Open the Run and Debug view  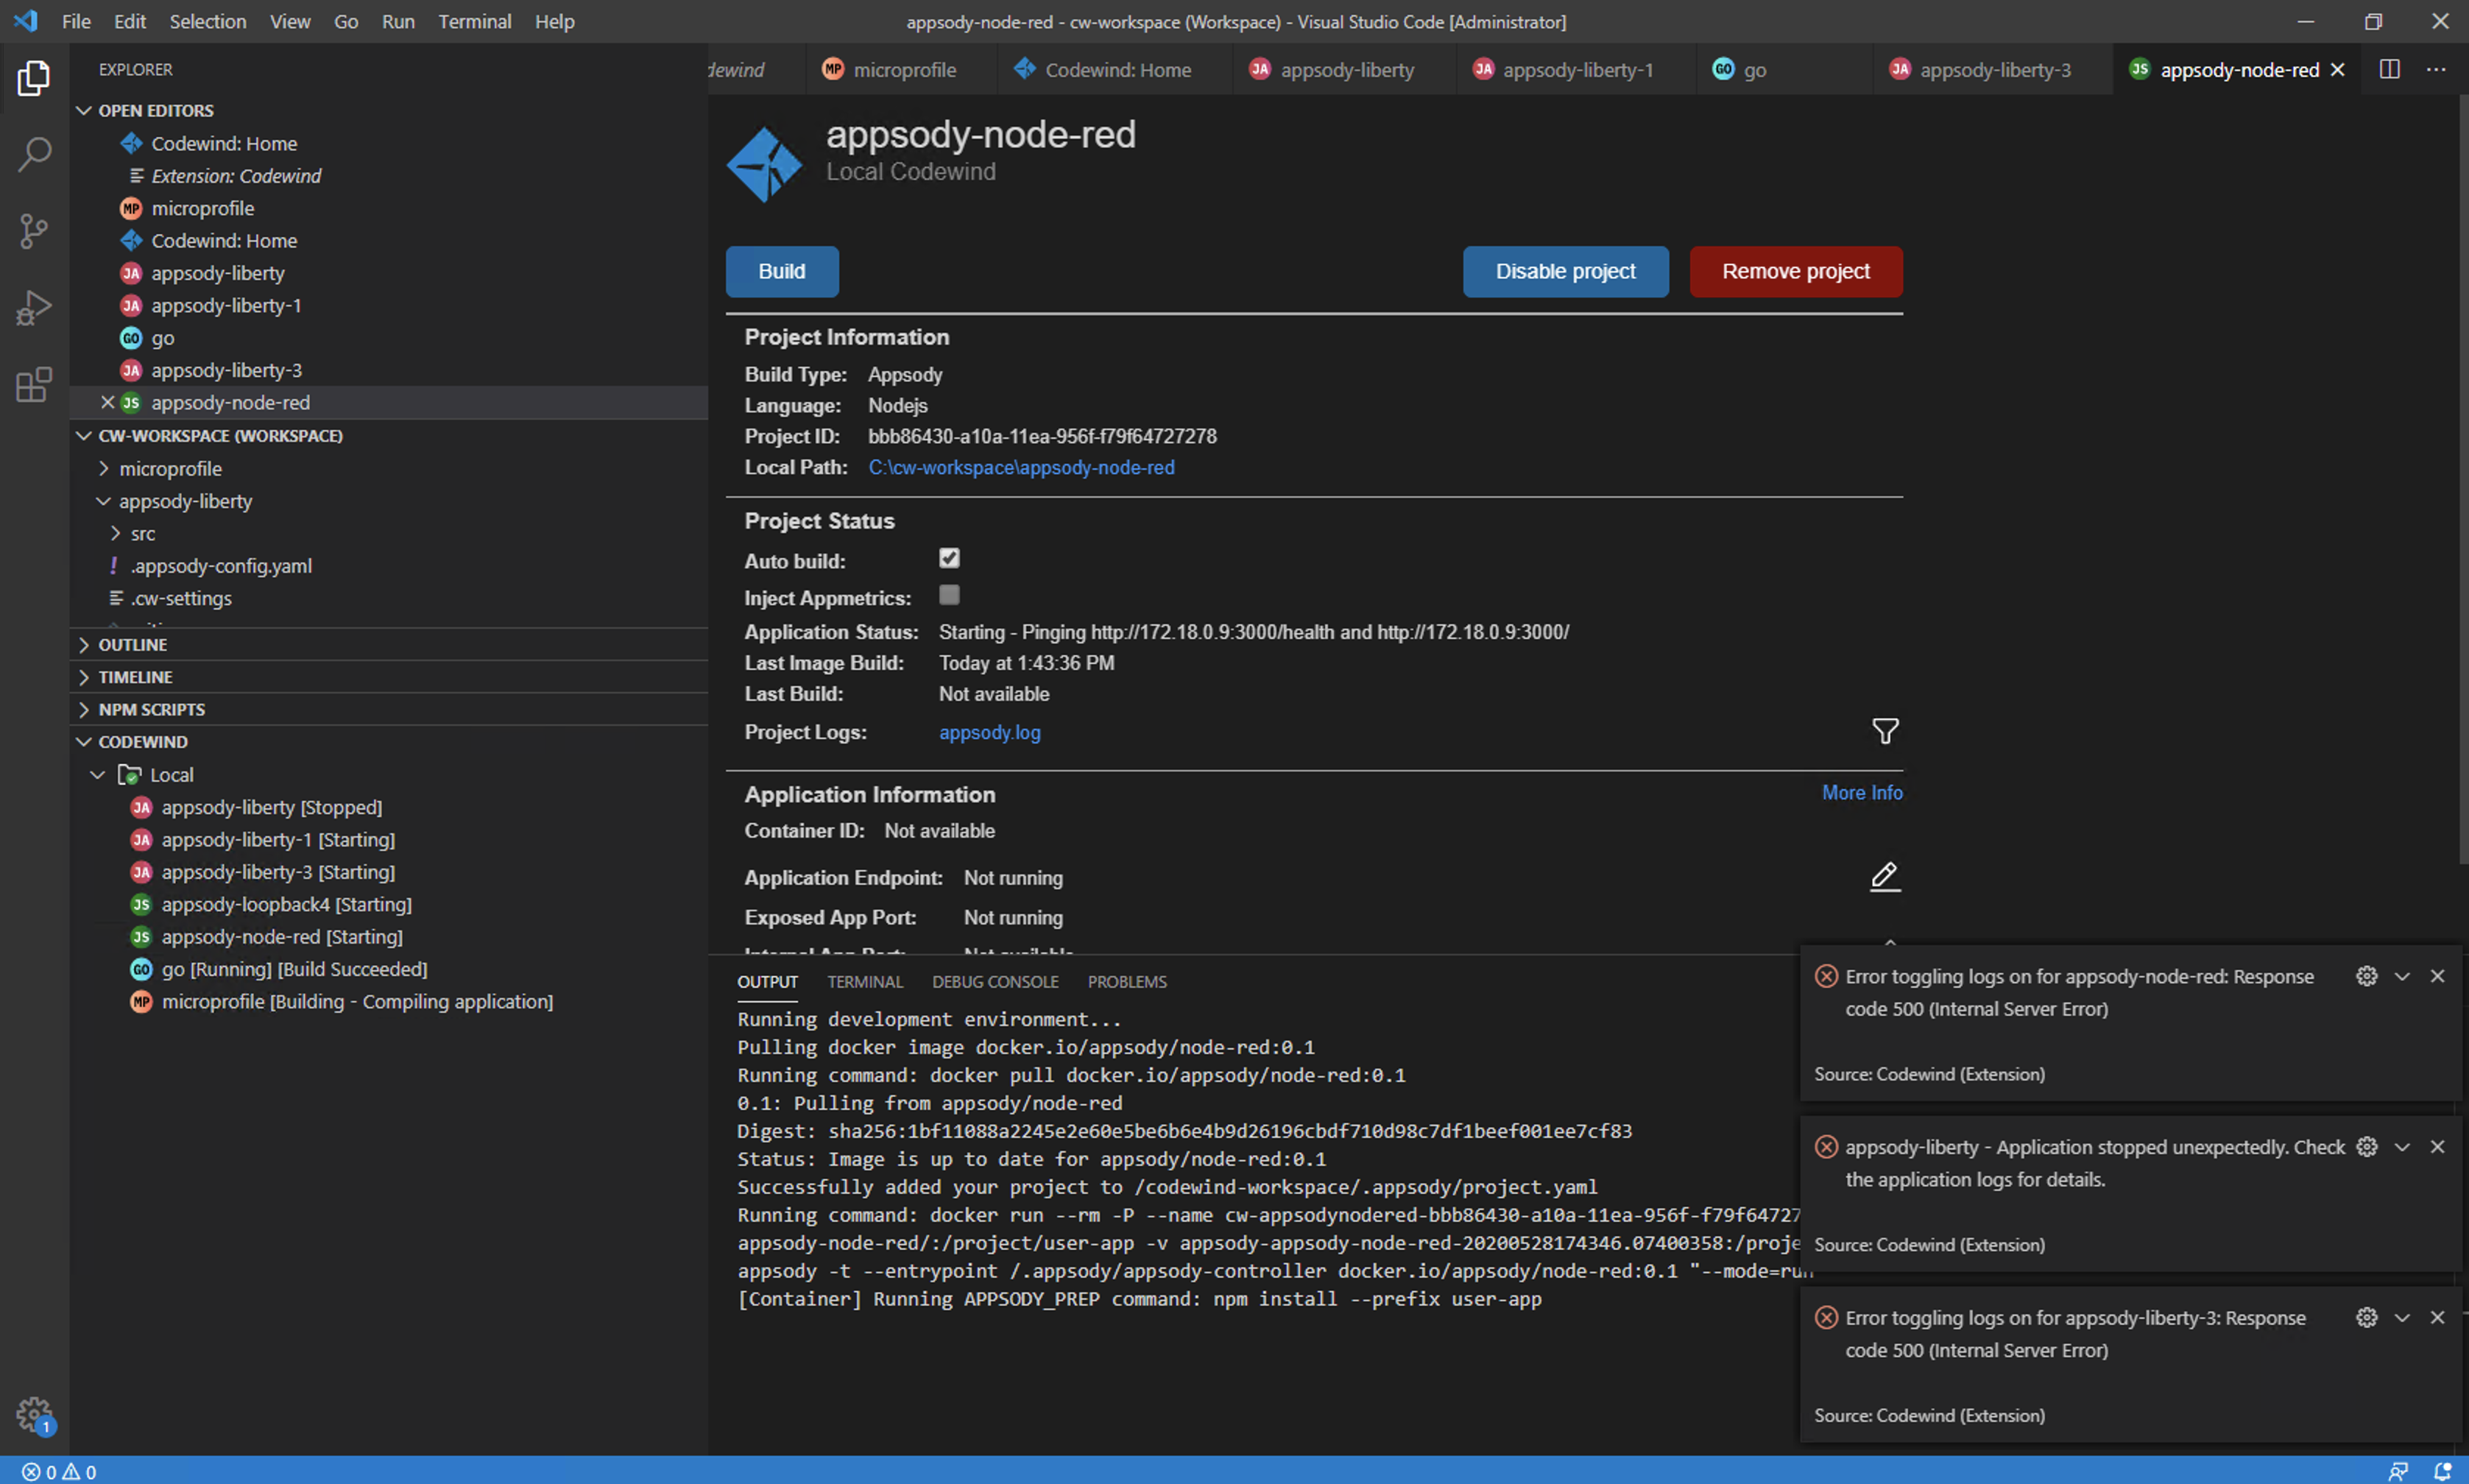coord(33,307)
